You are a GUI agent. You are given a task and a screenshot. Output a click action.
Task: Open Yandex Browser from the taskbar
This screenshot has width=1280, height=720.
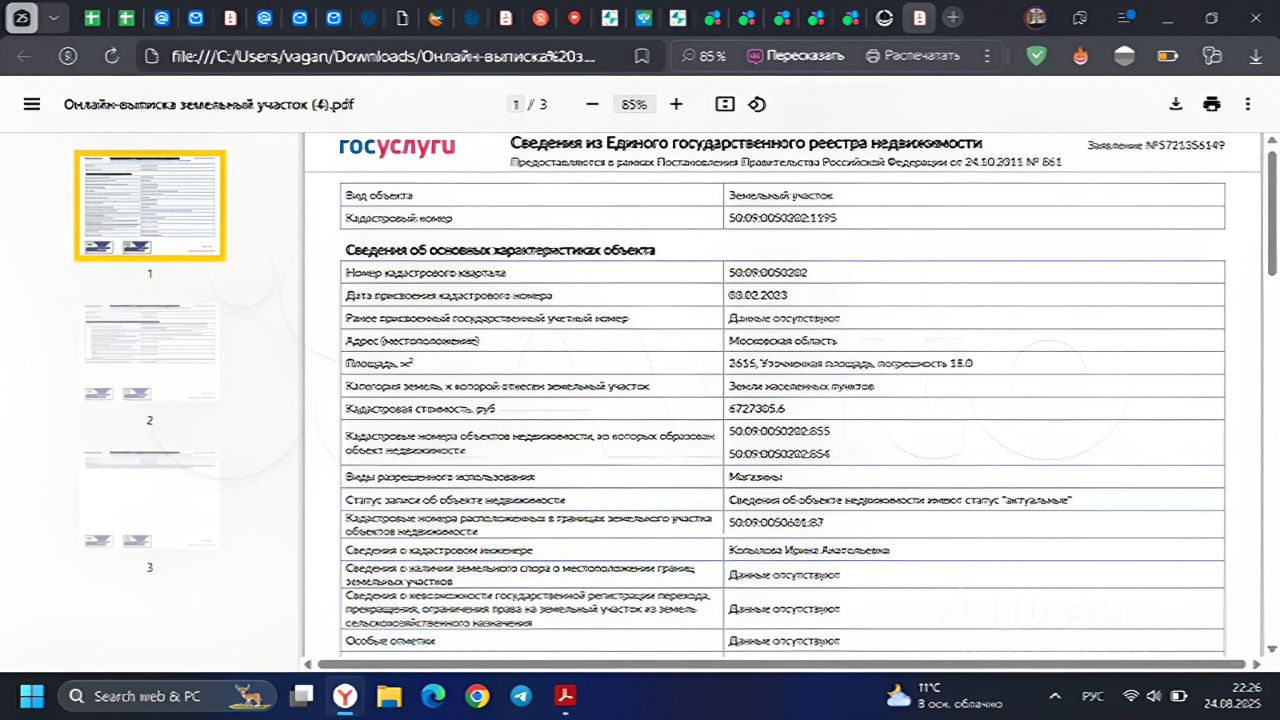[345, 696]
